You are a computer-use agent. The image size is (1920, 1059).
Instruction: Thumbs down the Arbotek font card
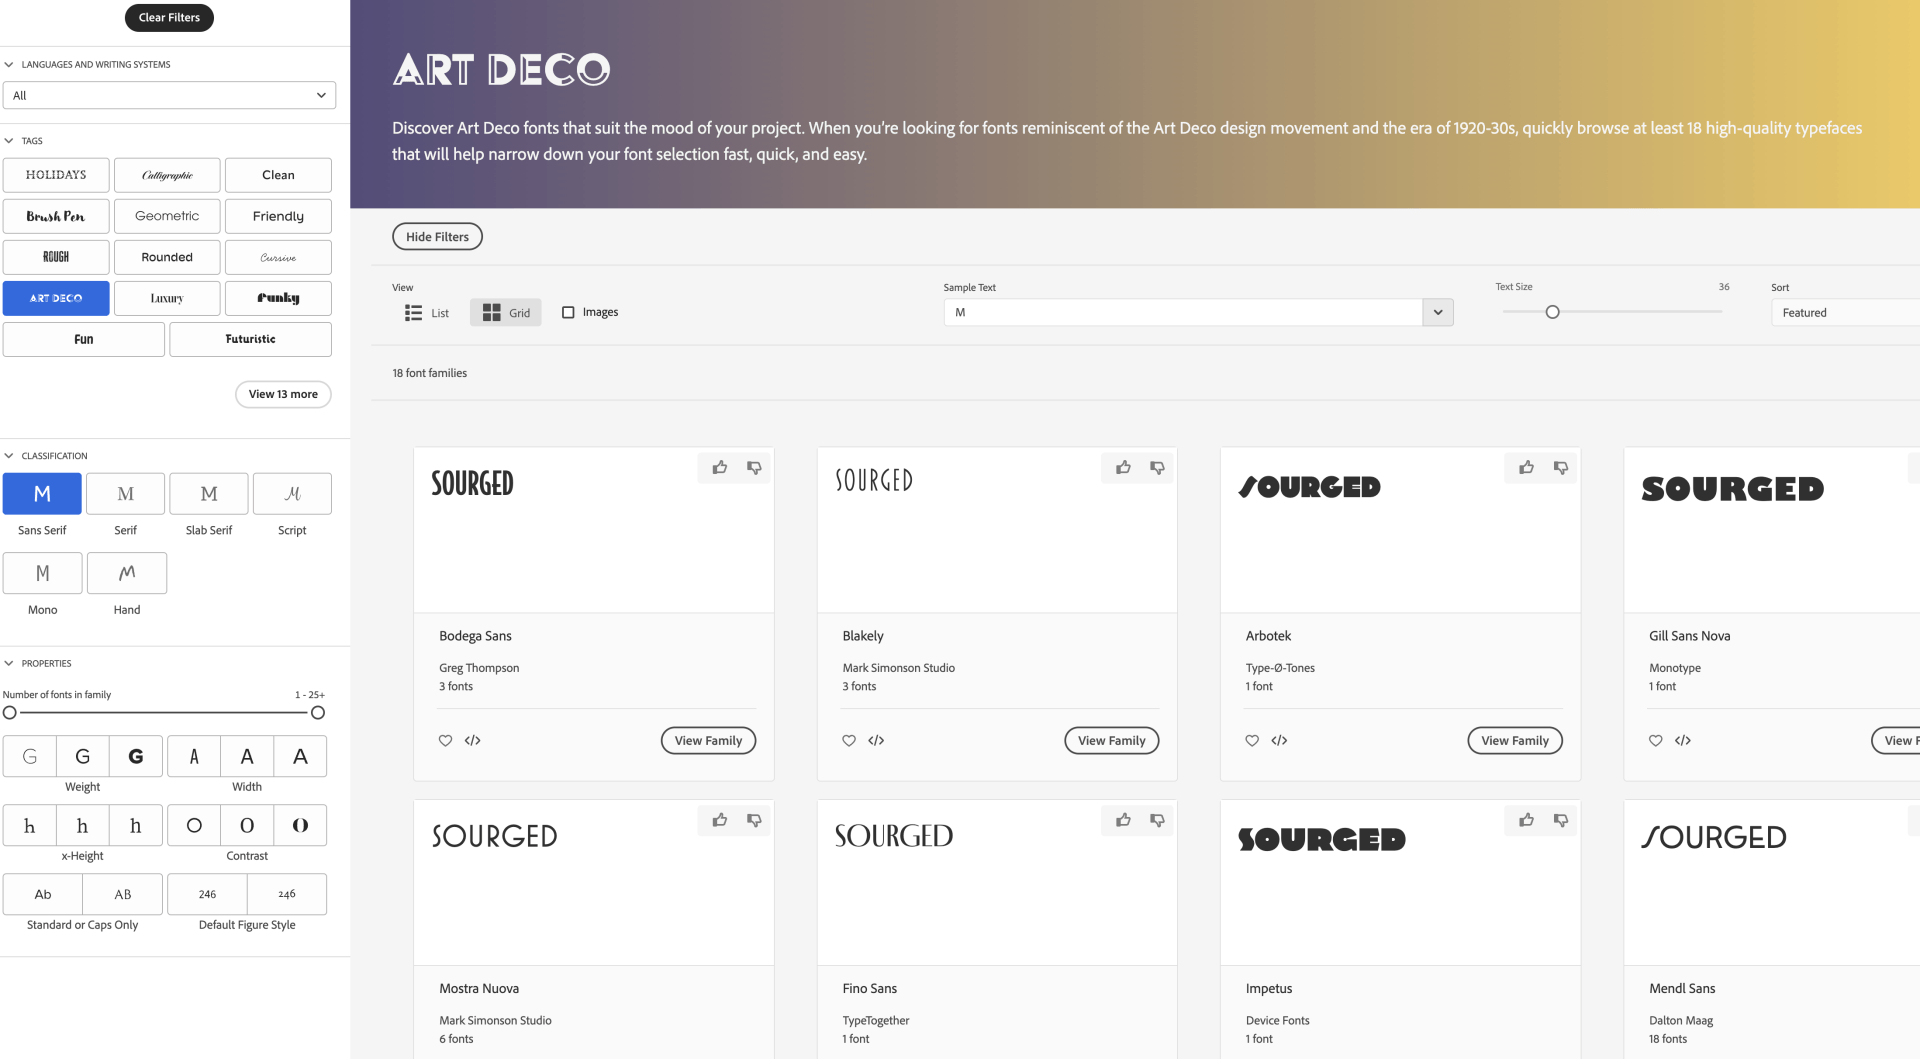1560,468
